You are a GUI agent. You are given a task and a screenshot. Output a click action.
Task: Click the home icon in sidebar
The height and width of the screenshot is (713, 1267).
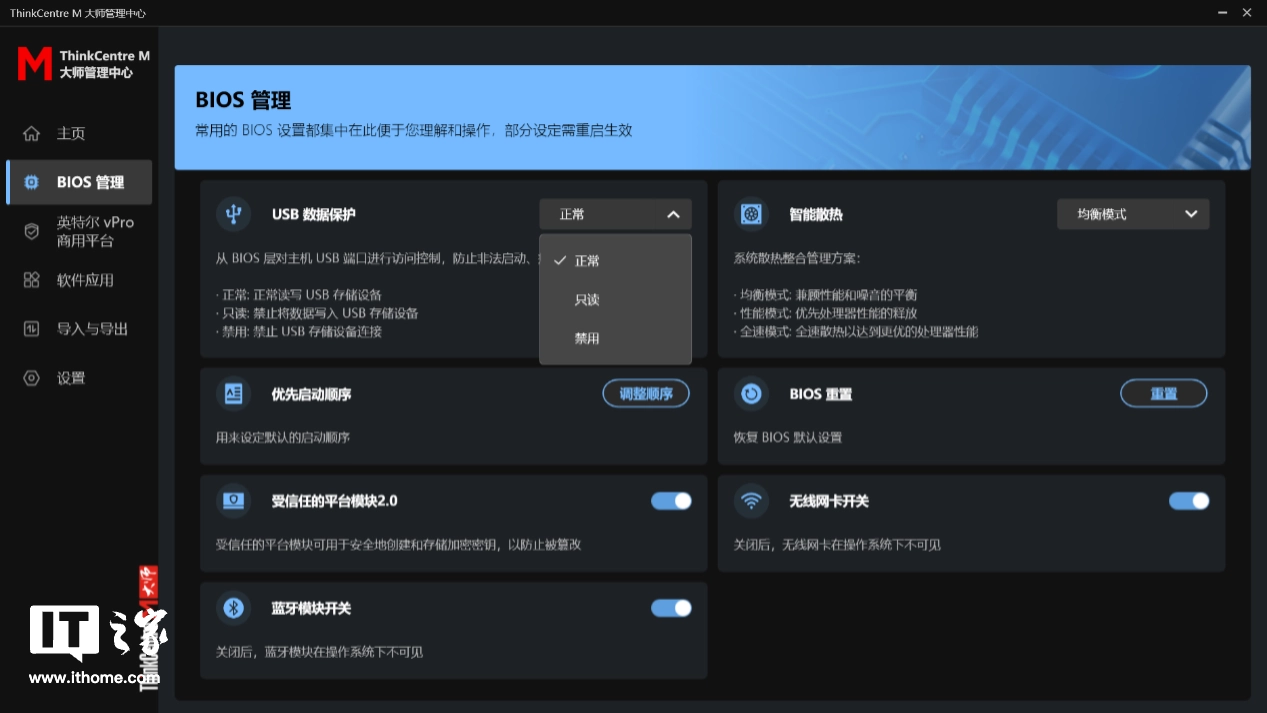coord(32,134)
